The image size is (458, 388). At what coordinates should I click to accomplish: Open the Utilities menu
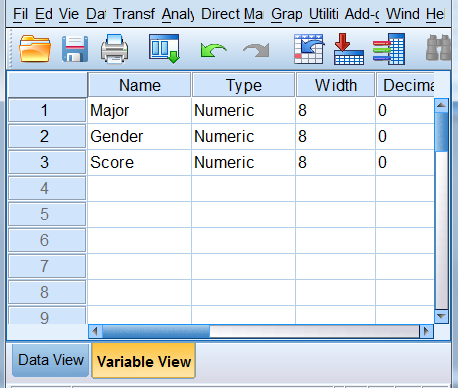click(323, 14)
